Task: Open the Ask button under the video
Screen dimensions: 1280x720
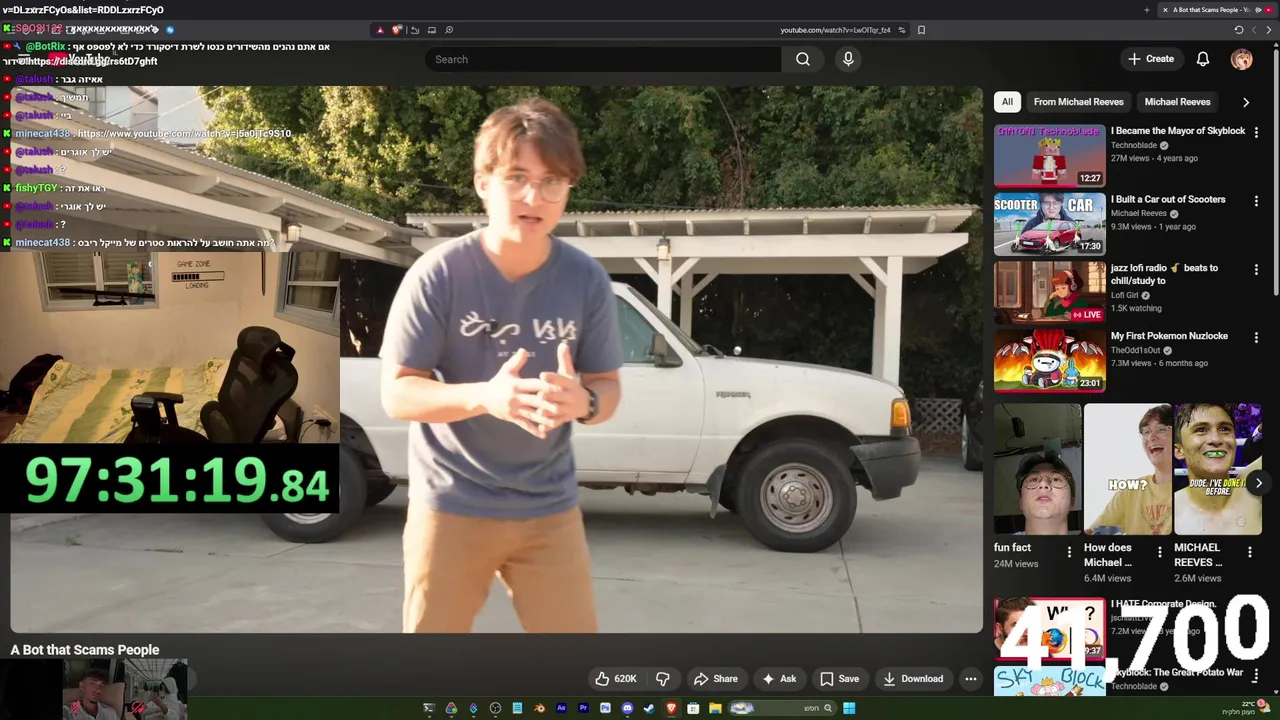Action: pos(779,679)
